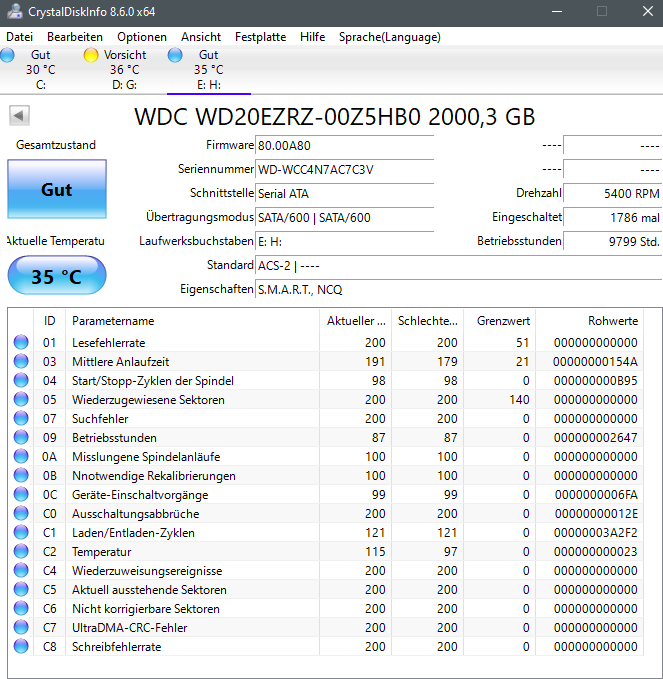The width and height of the screenshot is (663, 679).
Task: Click the Übertragungsmodus field SATA/600
Action: (345, 217)
